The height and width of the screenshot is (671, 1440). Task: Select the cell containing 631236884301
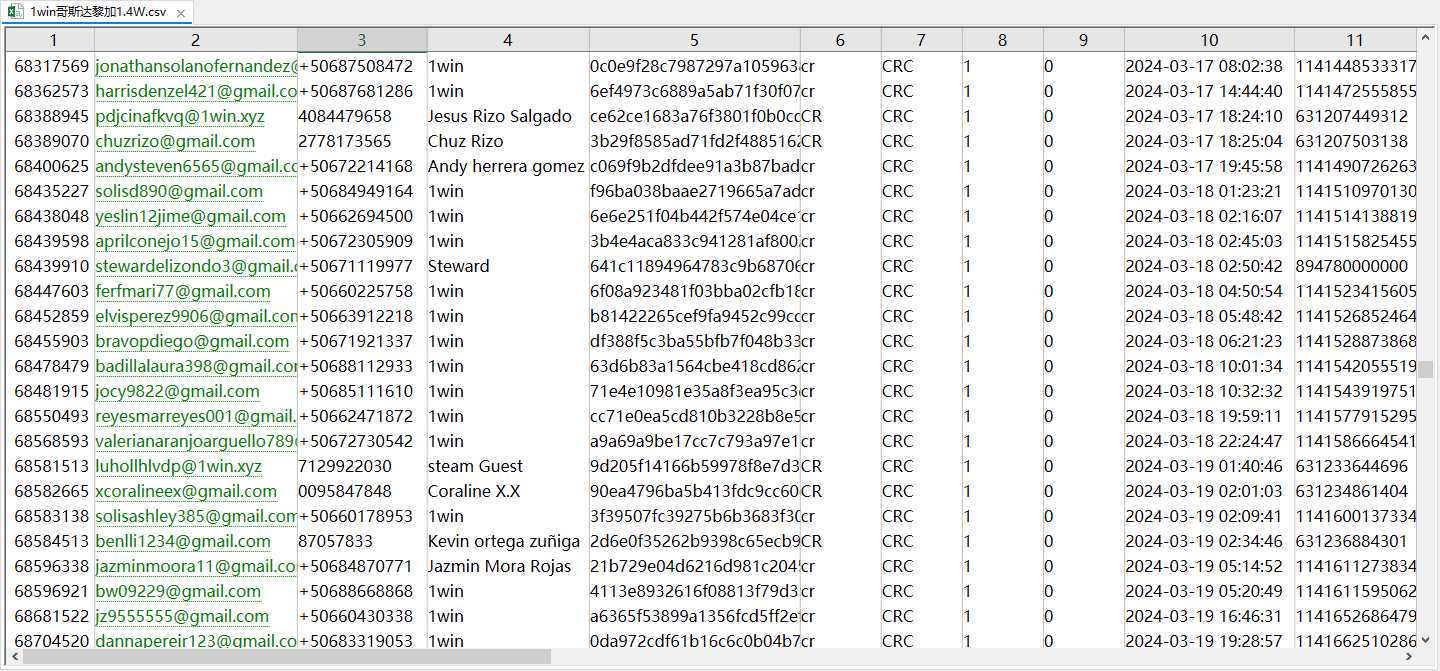1355,541
